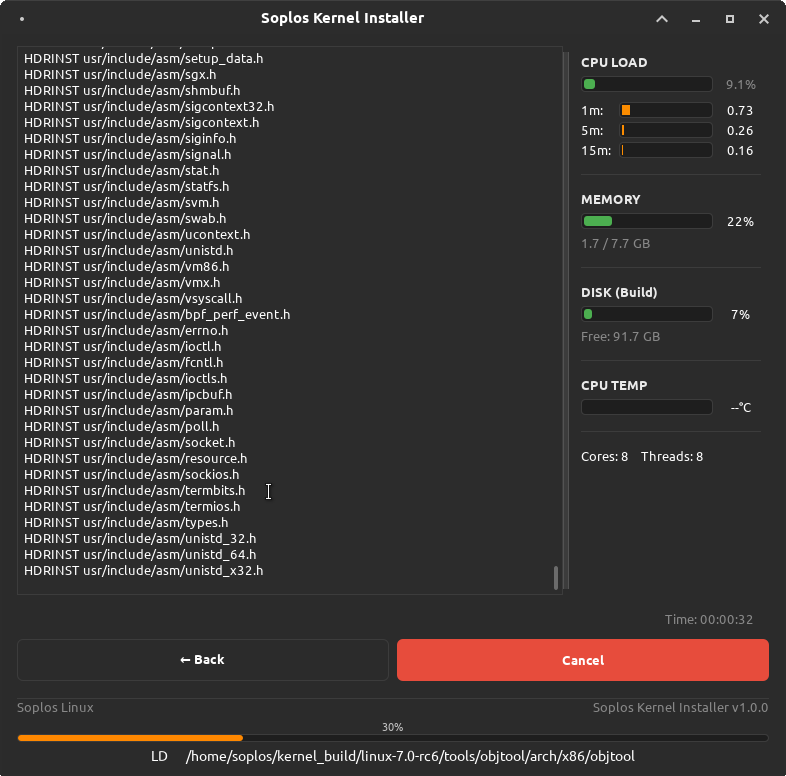
Task: Click the Time: 00:00:32 elapsed label
Action: (x=709, y=620)
